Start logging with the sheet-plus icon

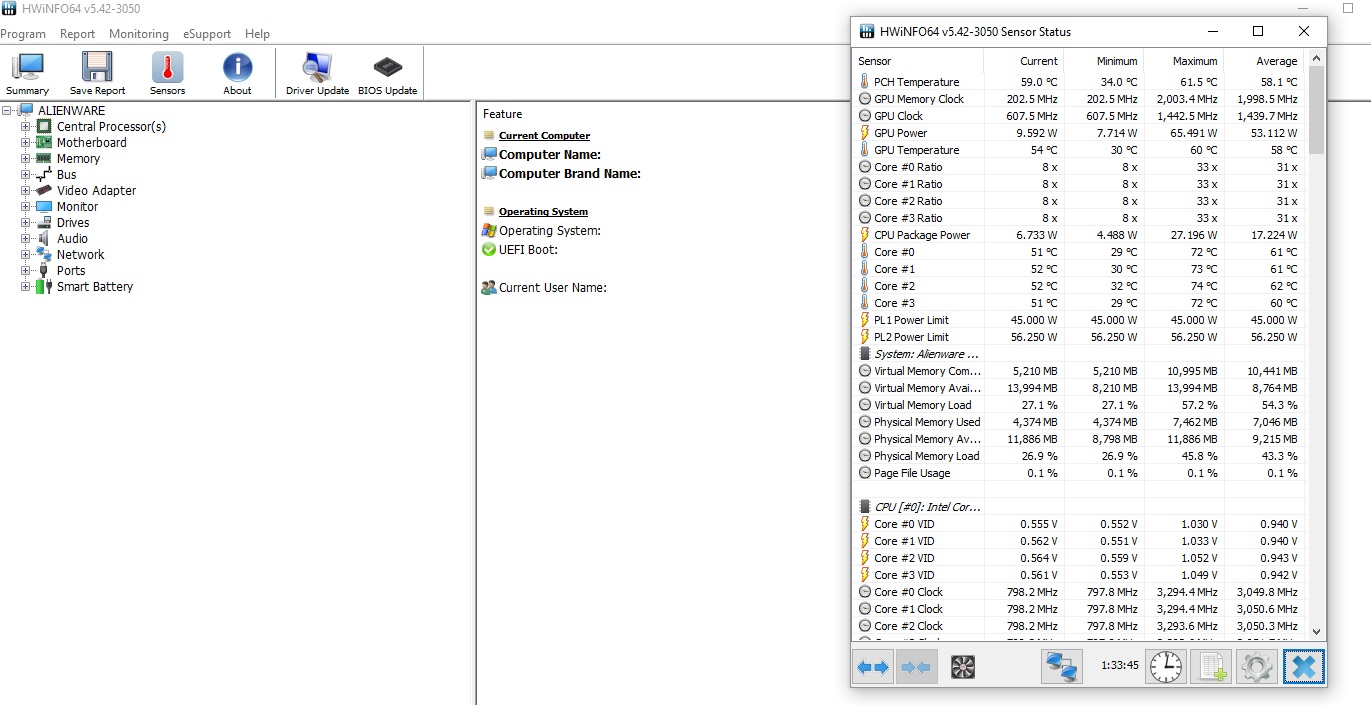point(1211,667)
